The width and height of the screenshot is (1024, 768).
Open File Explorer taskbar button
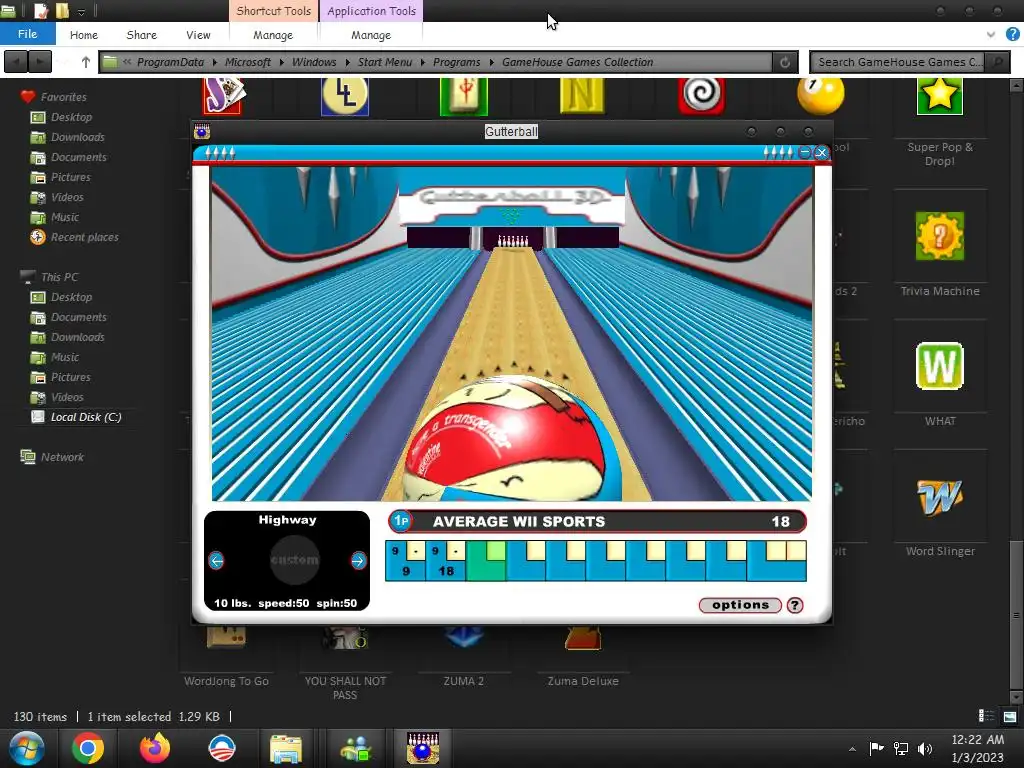pos(286,748)
